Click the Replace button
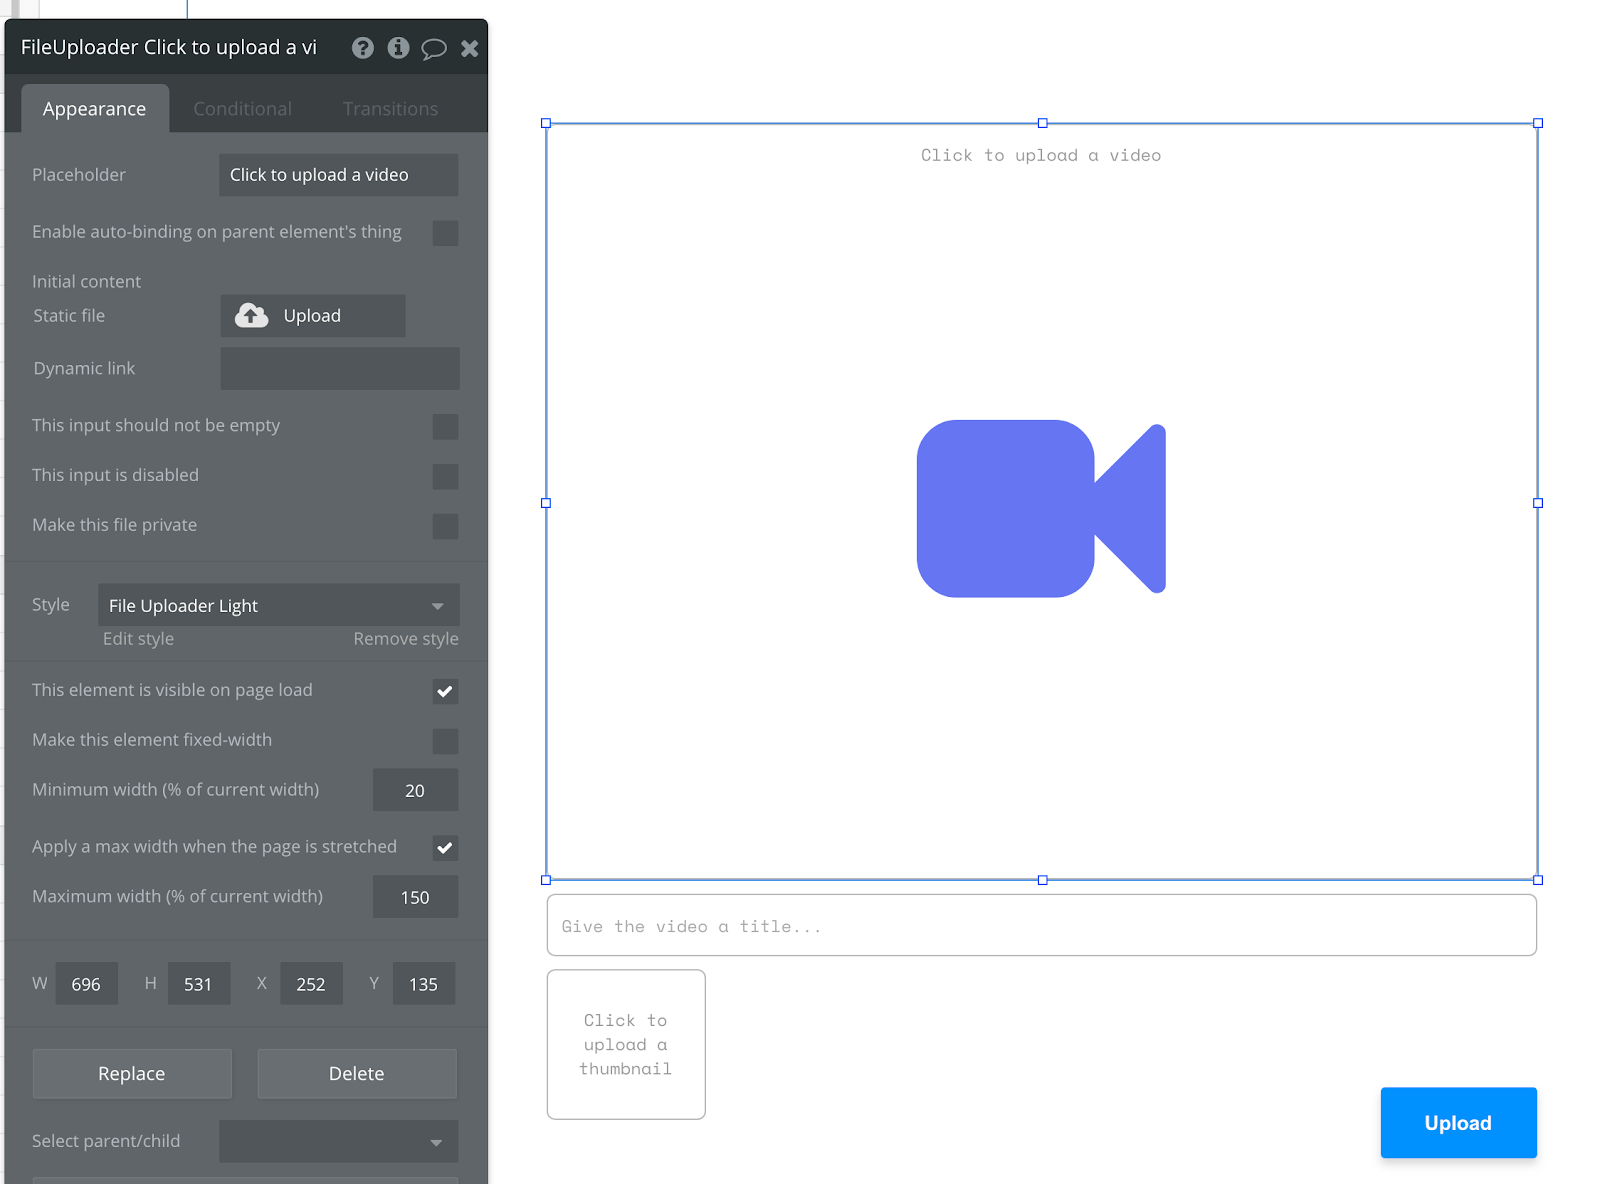 click(x=131, y=1073)
